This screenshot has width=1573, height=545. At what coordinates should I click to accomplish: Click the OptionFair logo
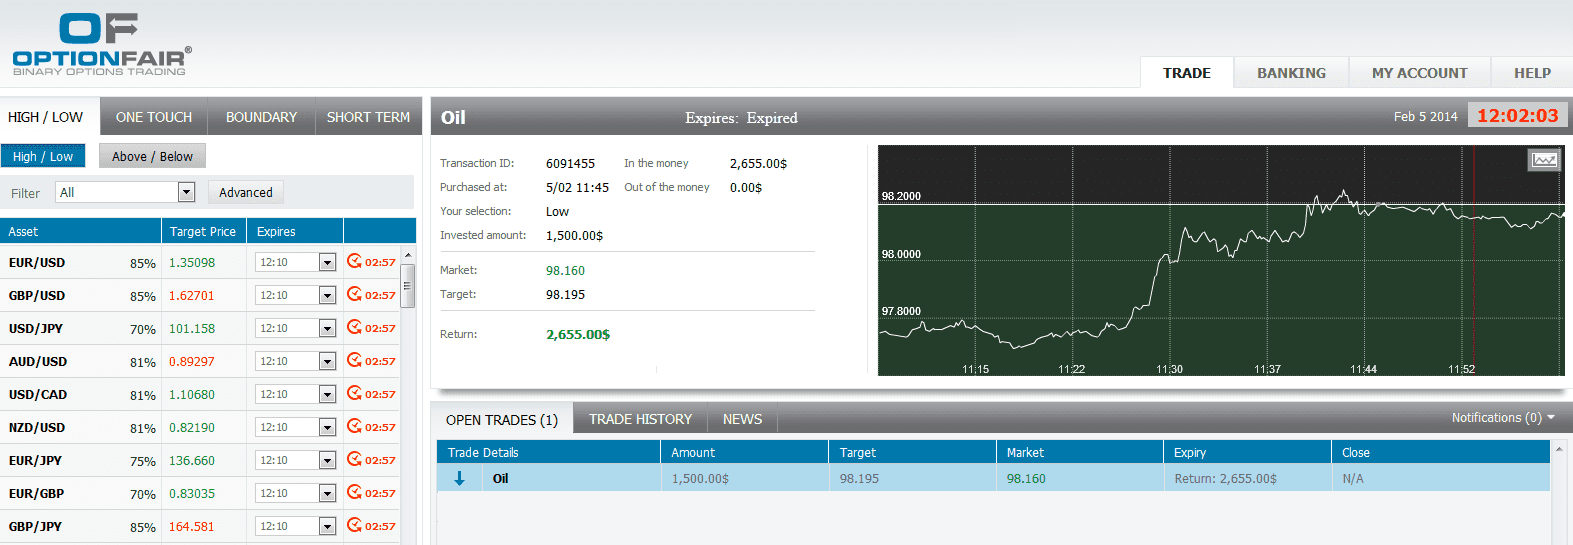point(101,45)
